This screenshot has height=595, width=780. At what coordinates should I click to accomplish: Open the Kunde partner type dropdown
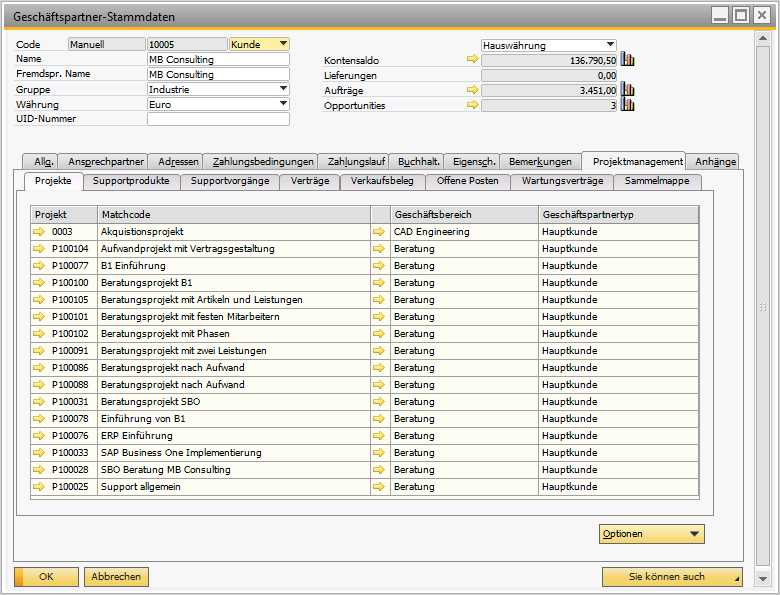point(283,44)
